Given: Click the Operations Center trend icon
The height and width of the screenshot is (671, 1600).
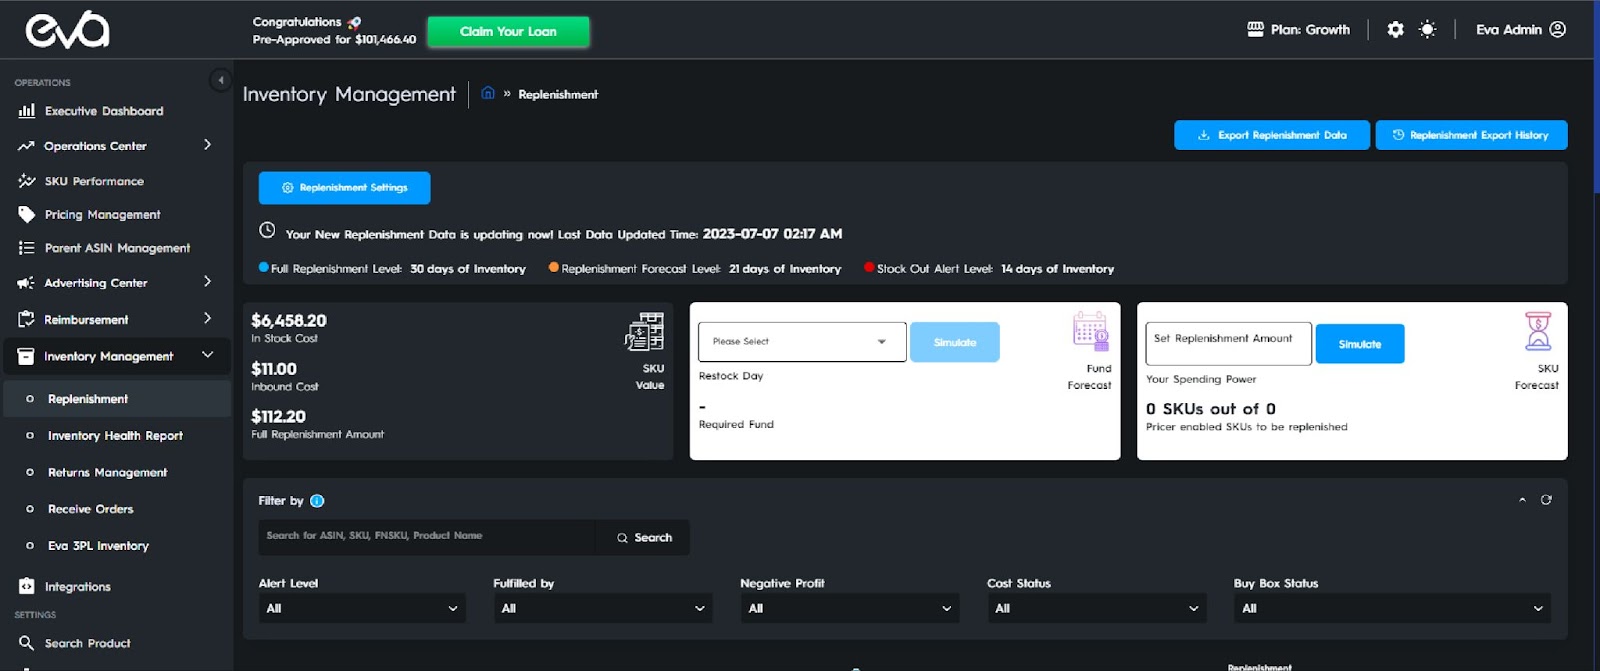Looking at the screenshot, I should click(x=26, y=146).
